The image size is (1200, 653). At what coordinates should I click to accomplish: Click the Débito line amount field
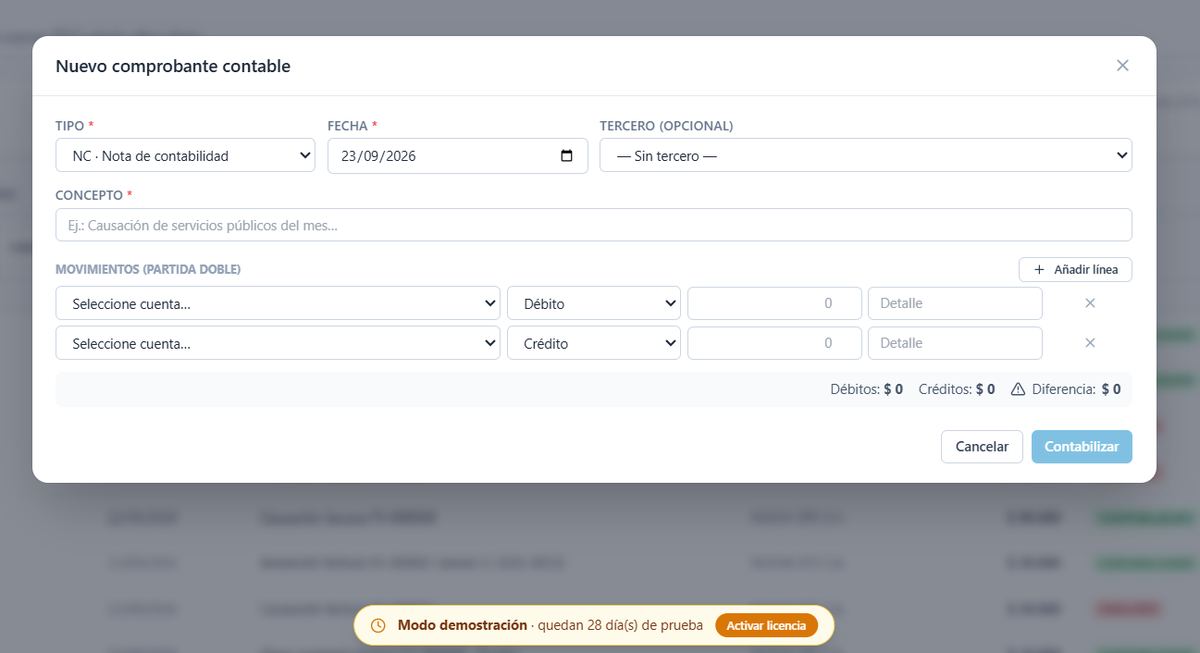pyautogui.click(x=774, y=303)
